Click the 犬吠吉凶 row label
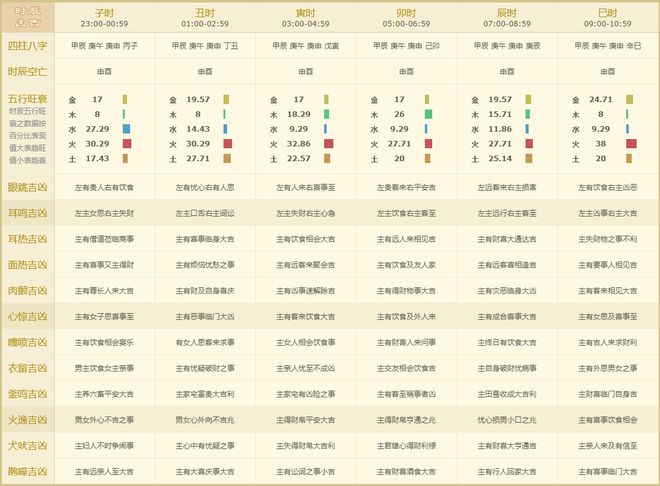 pyautogui.click(x=27, y=446)
